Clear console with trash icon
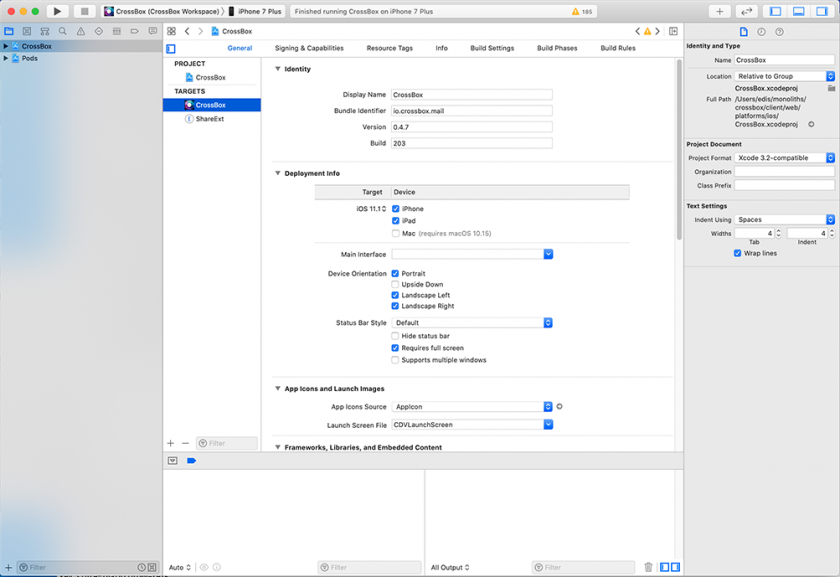The image size is (840, 577). tap(648, 567)
